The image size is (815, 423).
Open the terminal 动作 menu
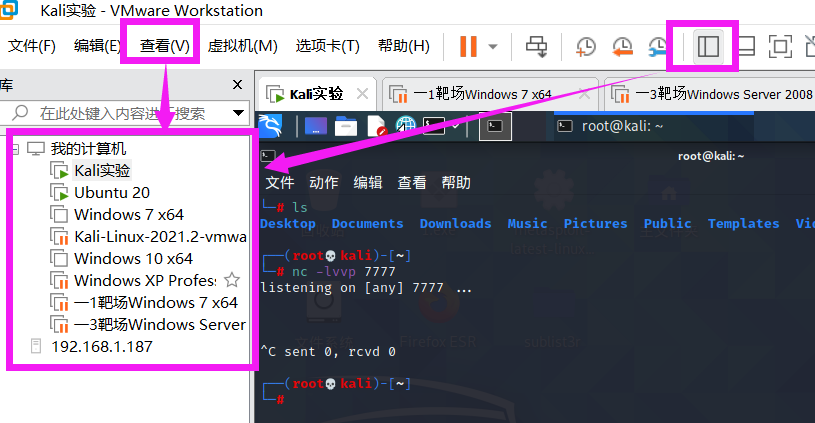(x=324, y=182)
